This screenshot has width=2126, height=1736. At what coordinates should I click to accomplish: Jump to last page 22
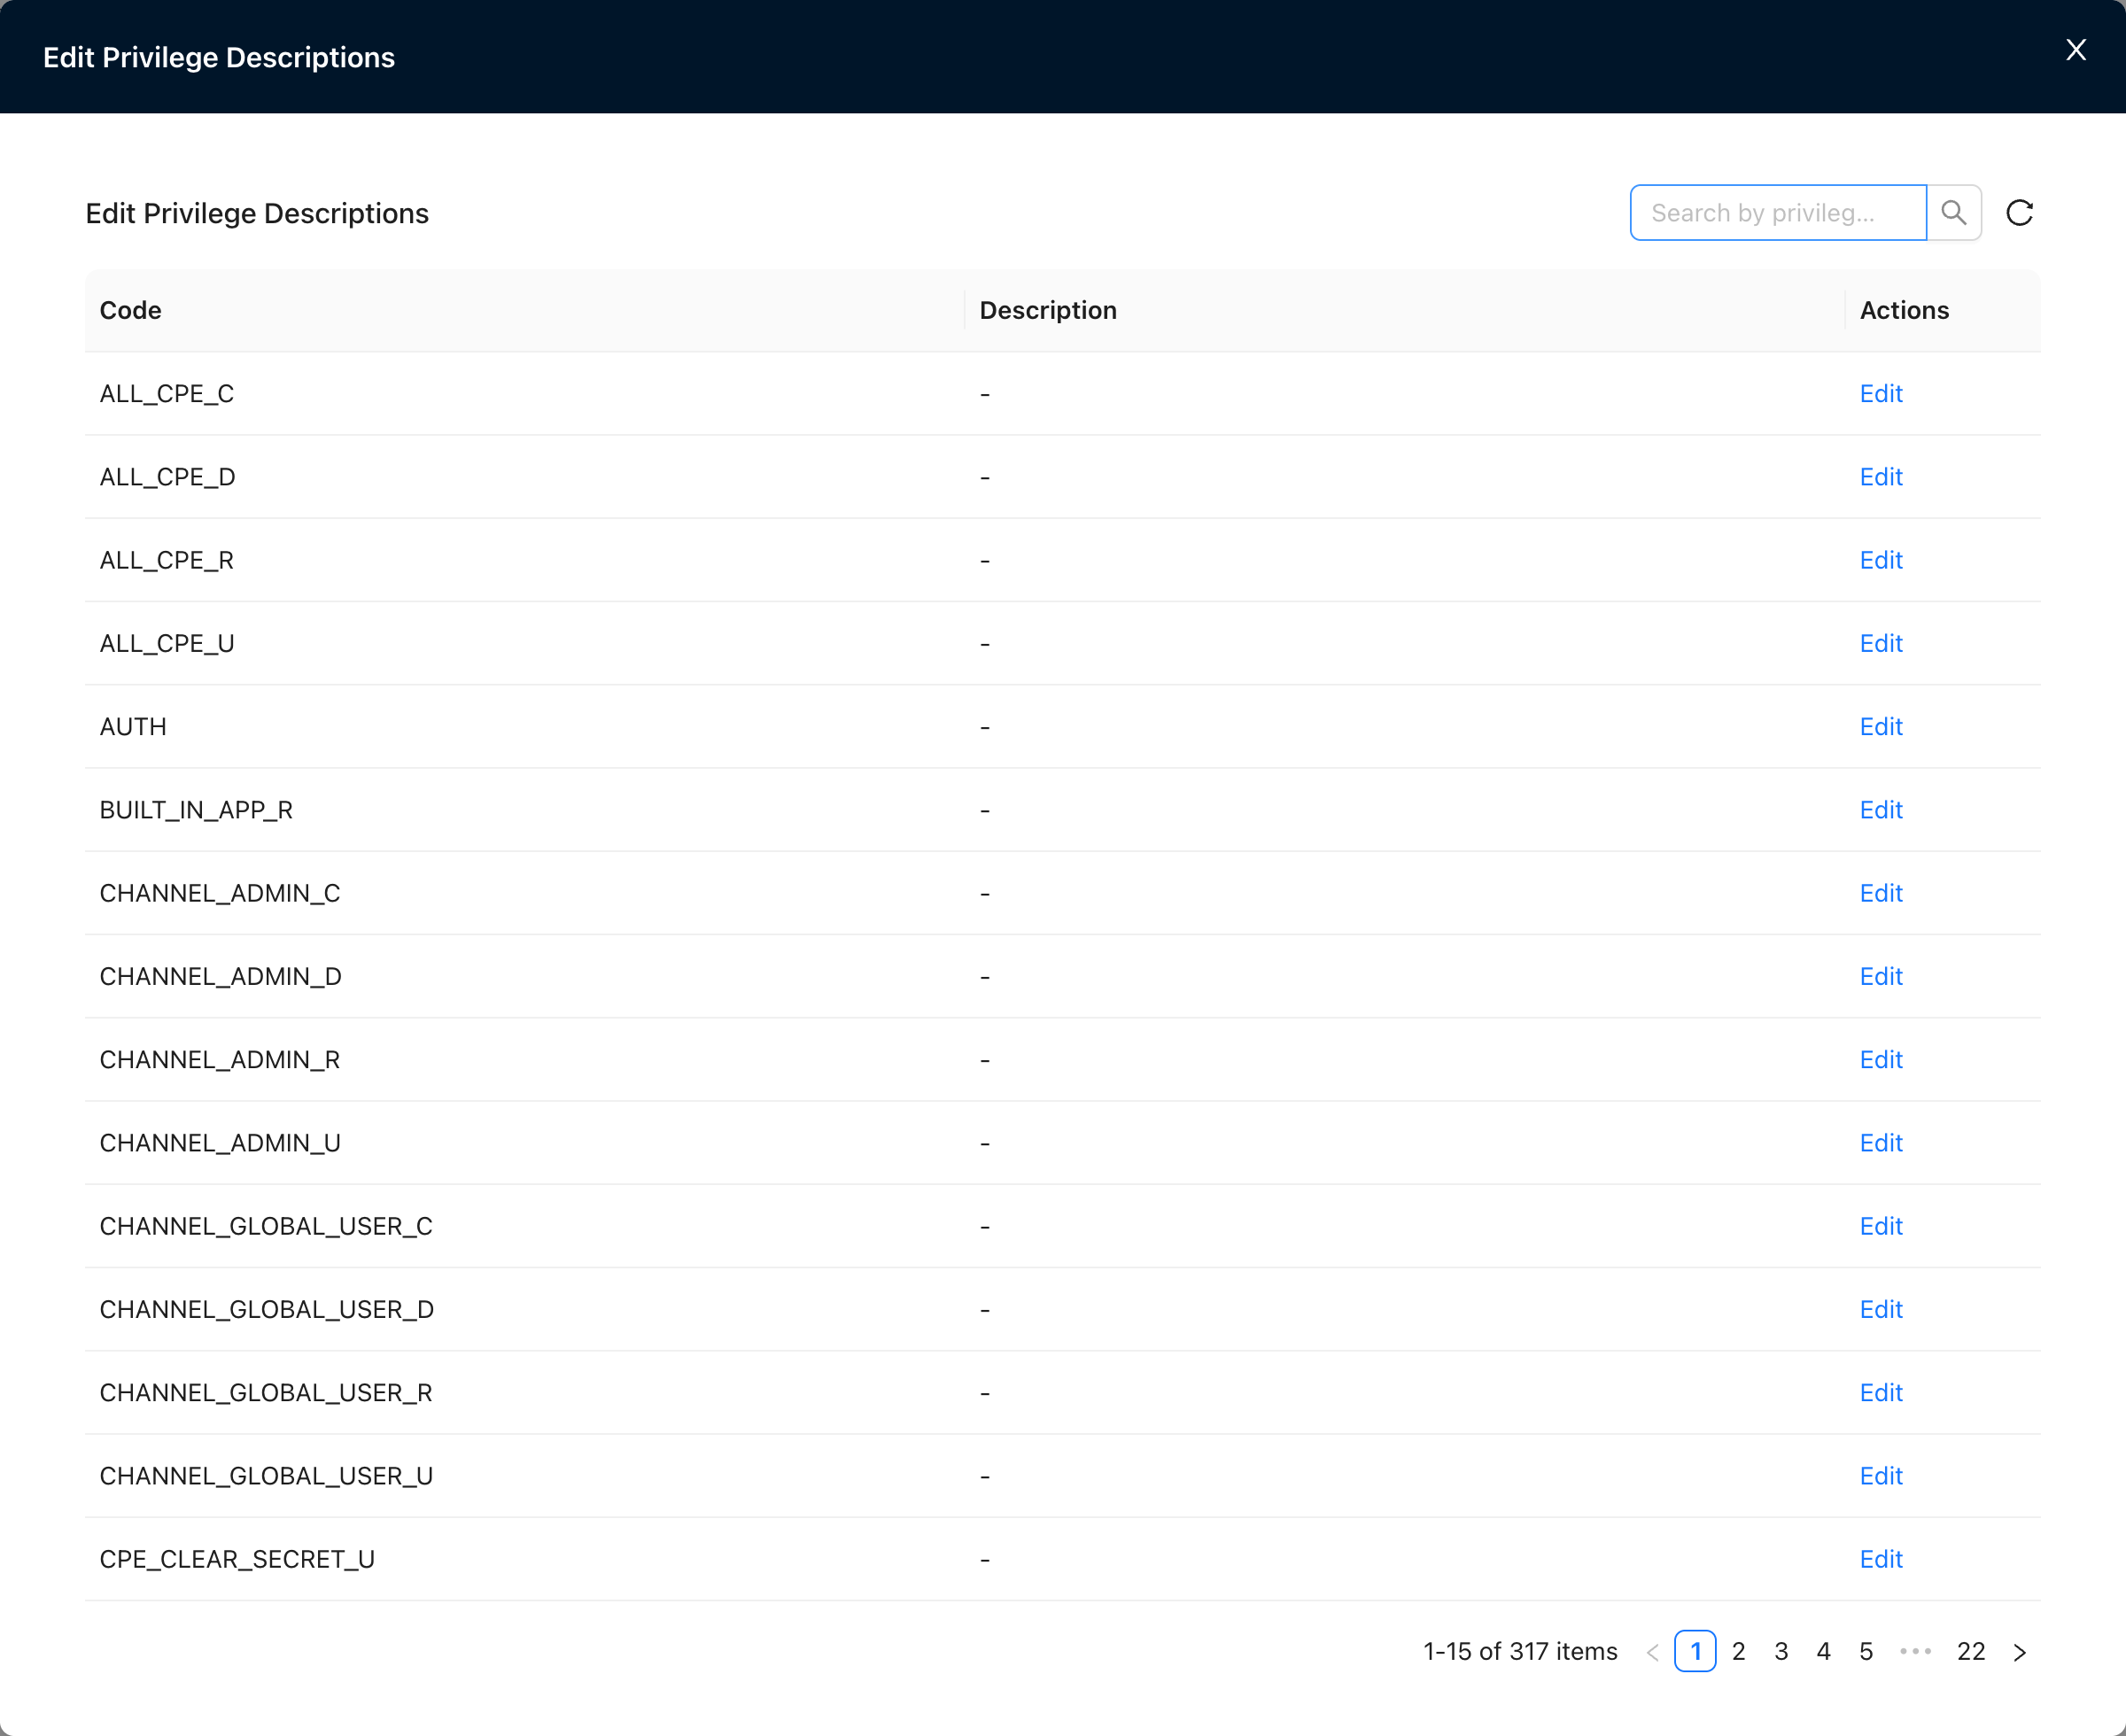click(1971, 1651)
